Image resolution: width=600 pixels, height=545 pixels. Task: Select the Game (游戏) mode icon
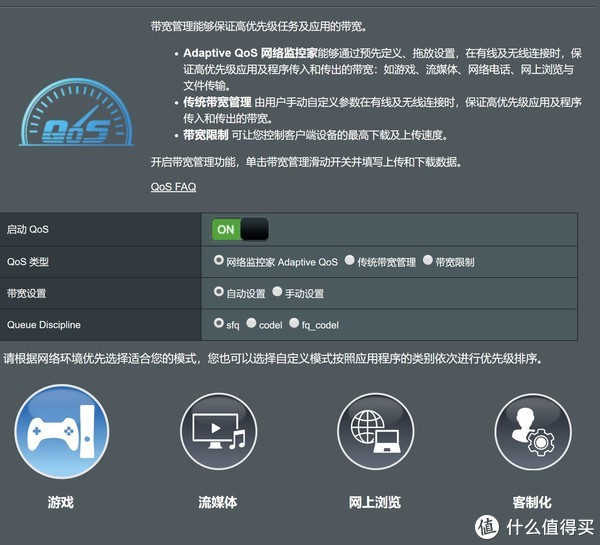62,432
